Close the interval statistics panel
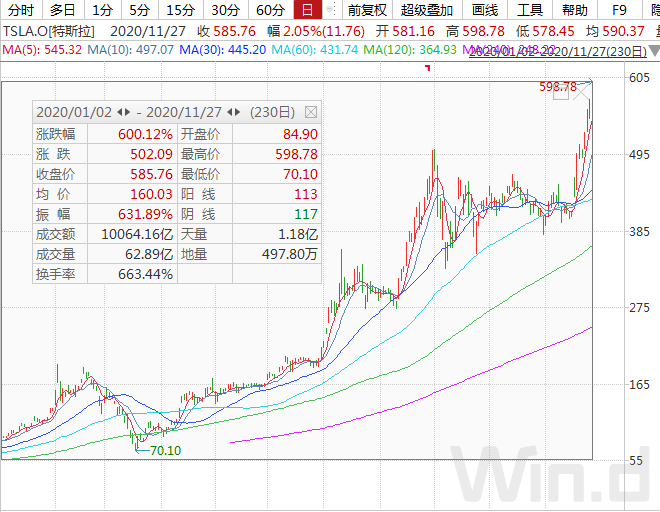Screen dimensions: 660x512 [x=311, y=112]
